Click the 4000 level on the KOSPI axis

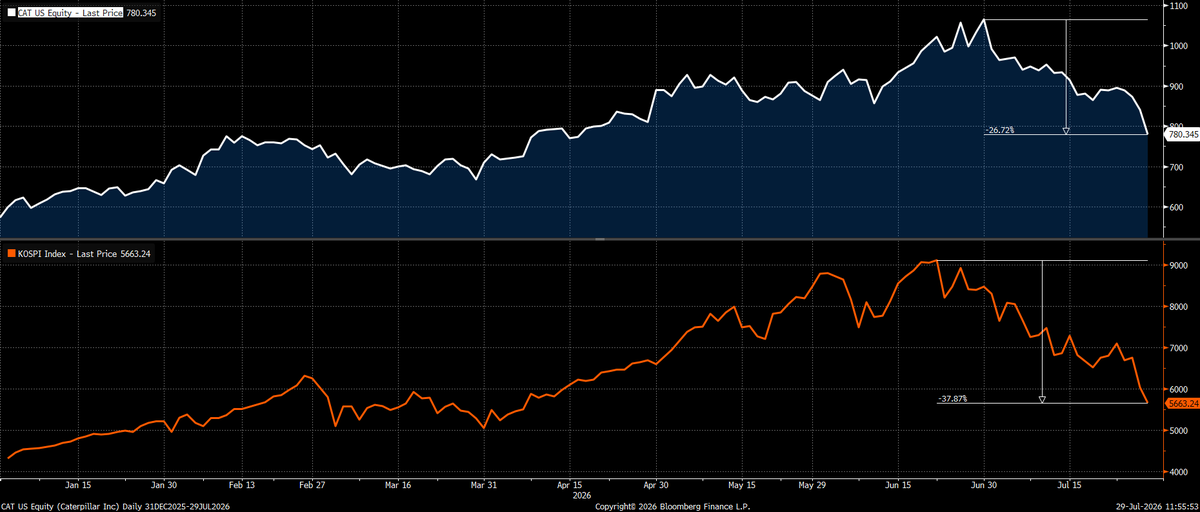point(1180,471)
